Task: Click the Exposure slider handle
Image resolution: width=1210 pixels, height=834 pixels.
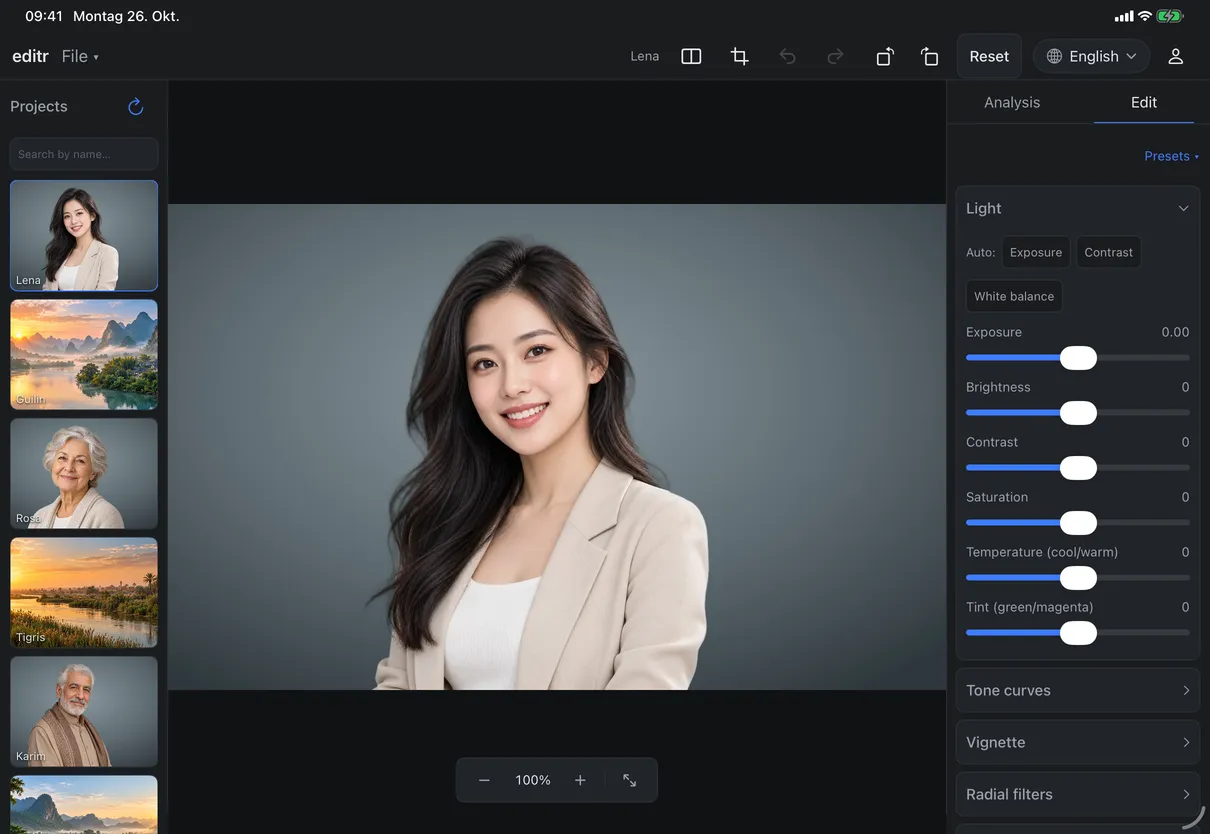Action: (1078, 358)
